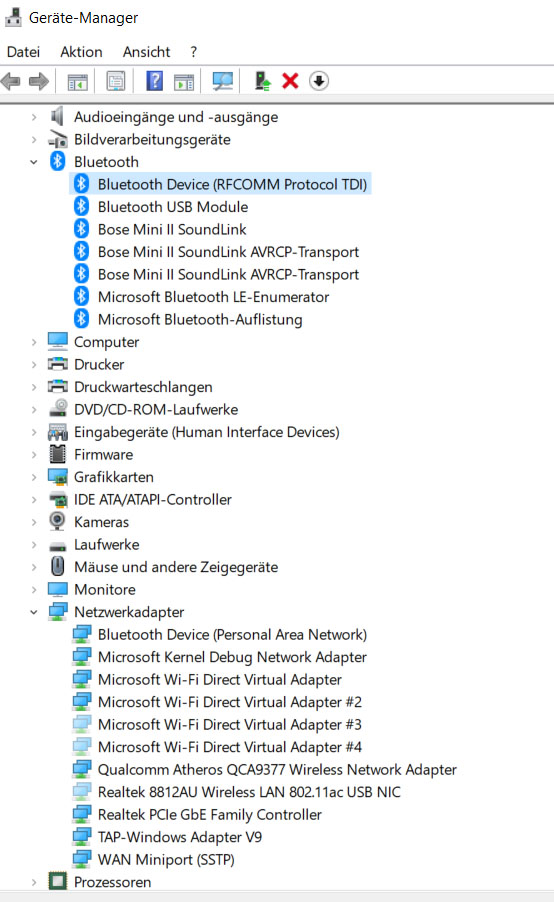This screenshot has height=902, width=554.
Task: Click the red X uninstall device icon
Action: point(290,81)
